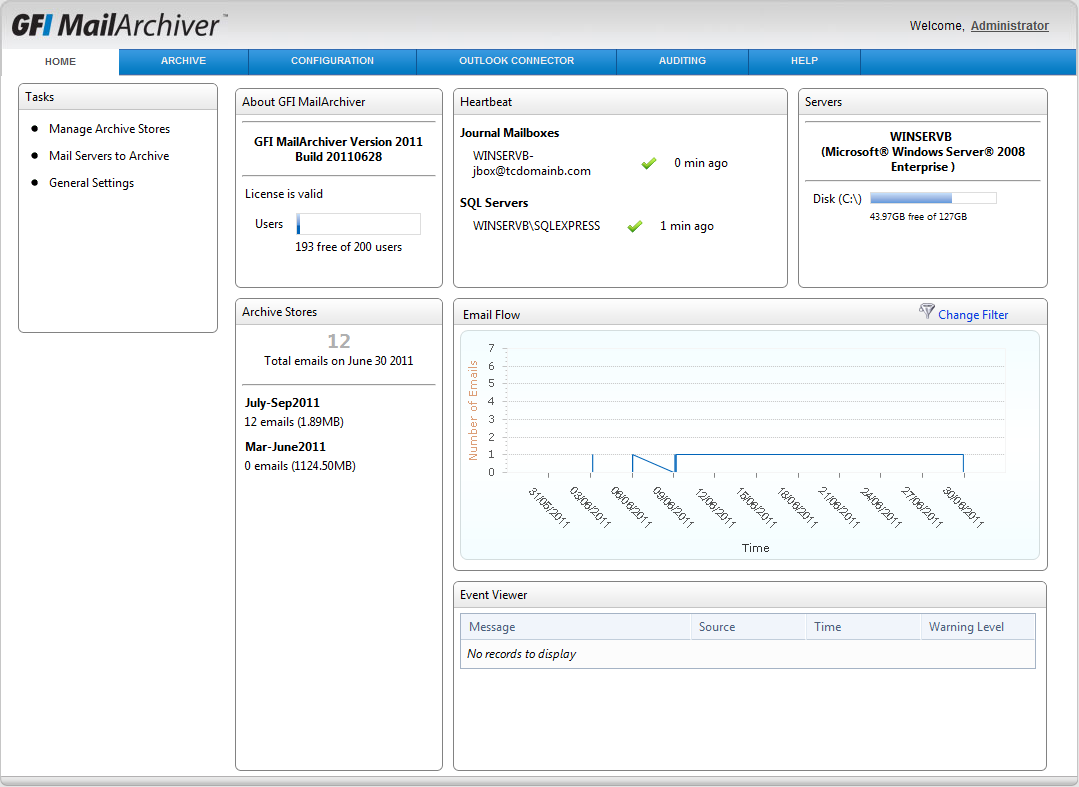Click the 'SQL Servers' heading

point(494,203)
